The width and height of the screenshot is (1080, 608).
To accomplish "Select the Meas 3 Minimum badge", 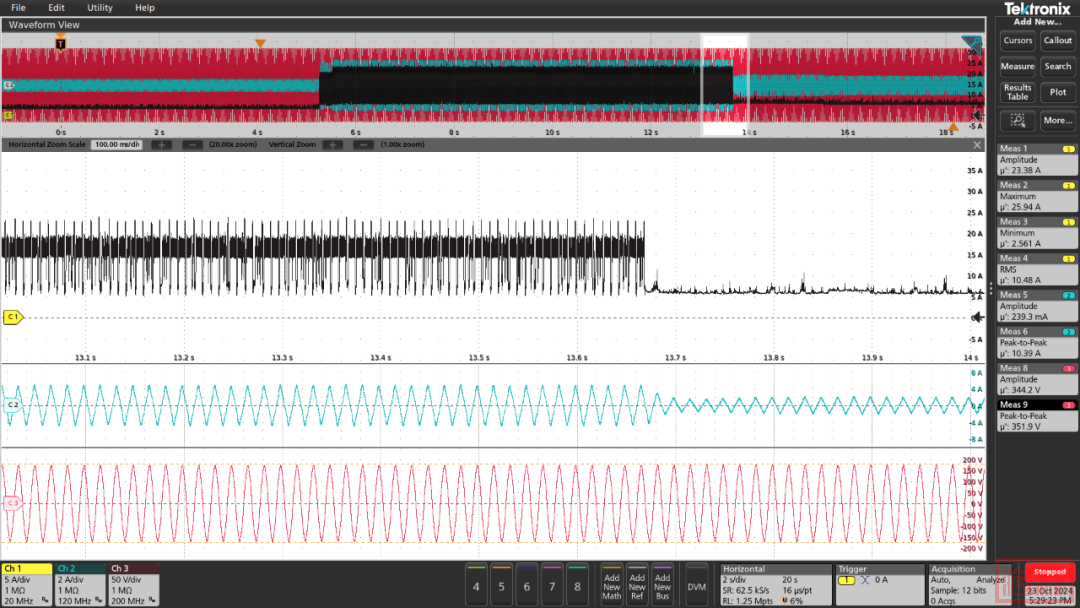I will pyautogui.click(x=1037, y=233).
